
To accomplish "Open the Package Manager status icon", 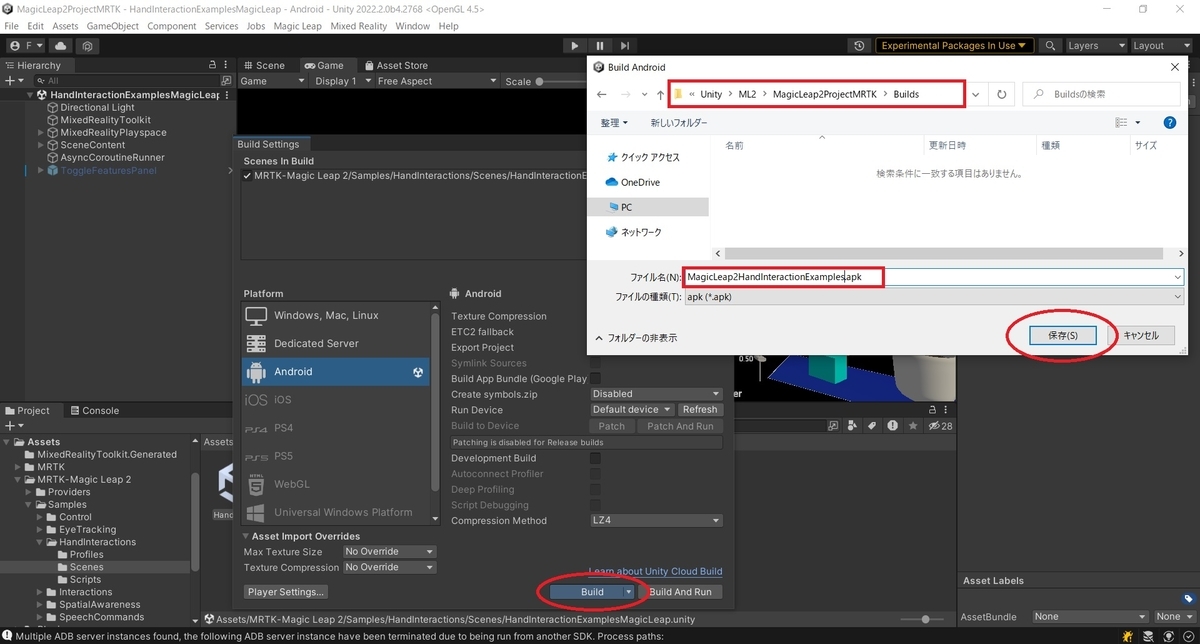I will [88, 46].
